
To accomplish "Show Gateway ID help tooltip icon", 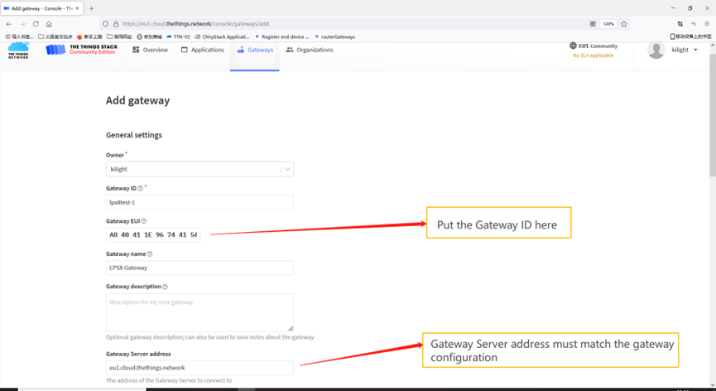I will point(140,188).
